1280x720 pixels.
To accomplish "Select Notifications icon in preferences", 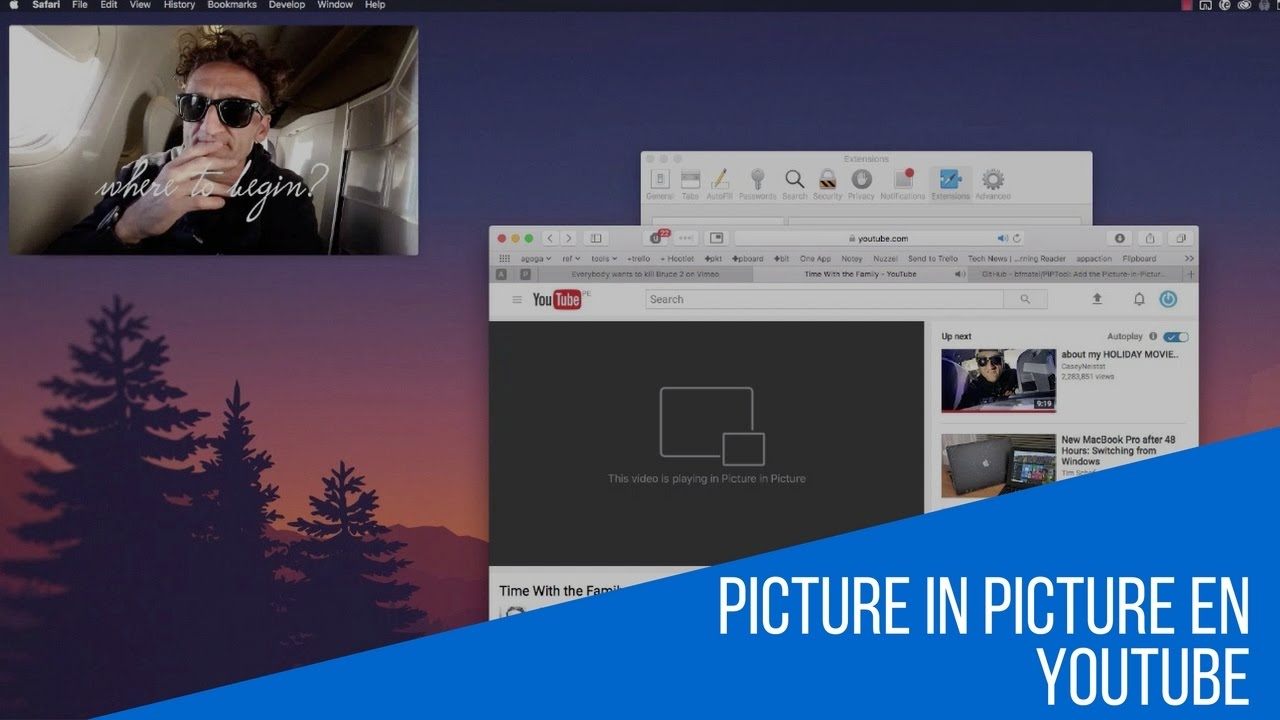I will (903, 184).
